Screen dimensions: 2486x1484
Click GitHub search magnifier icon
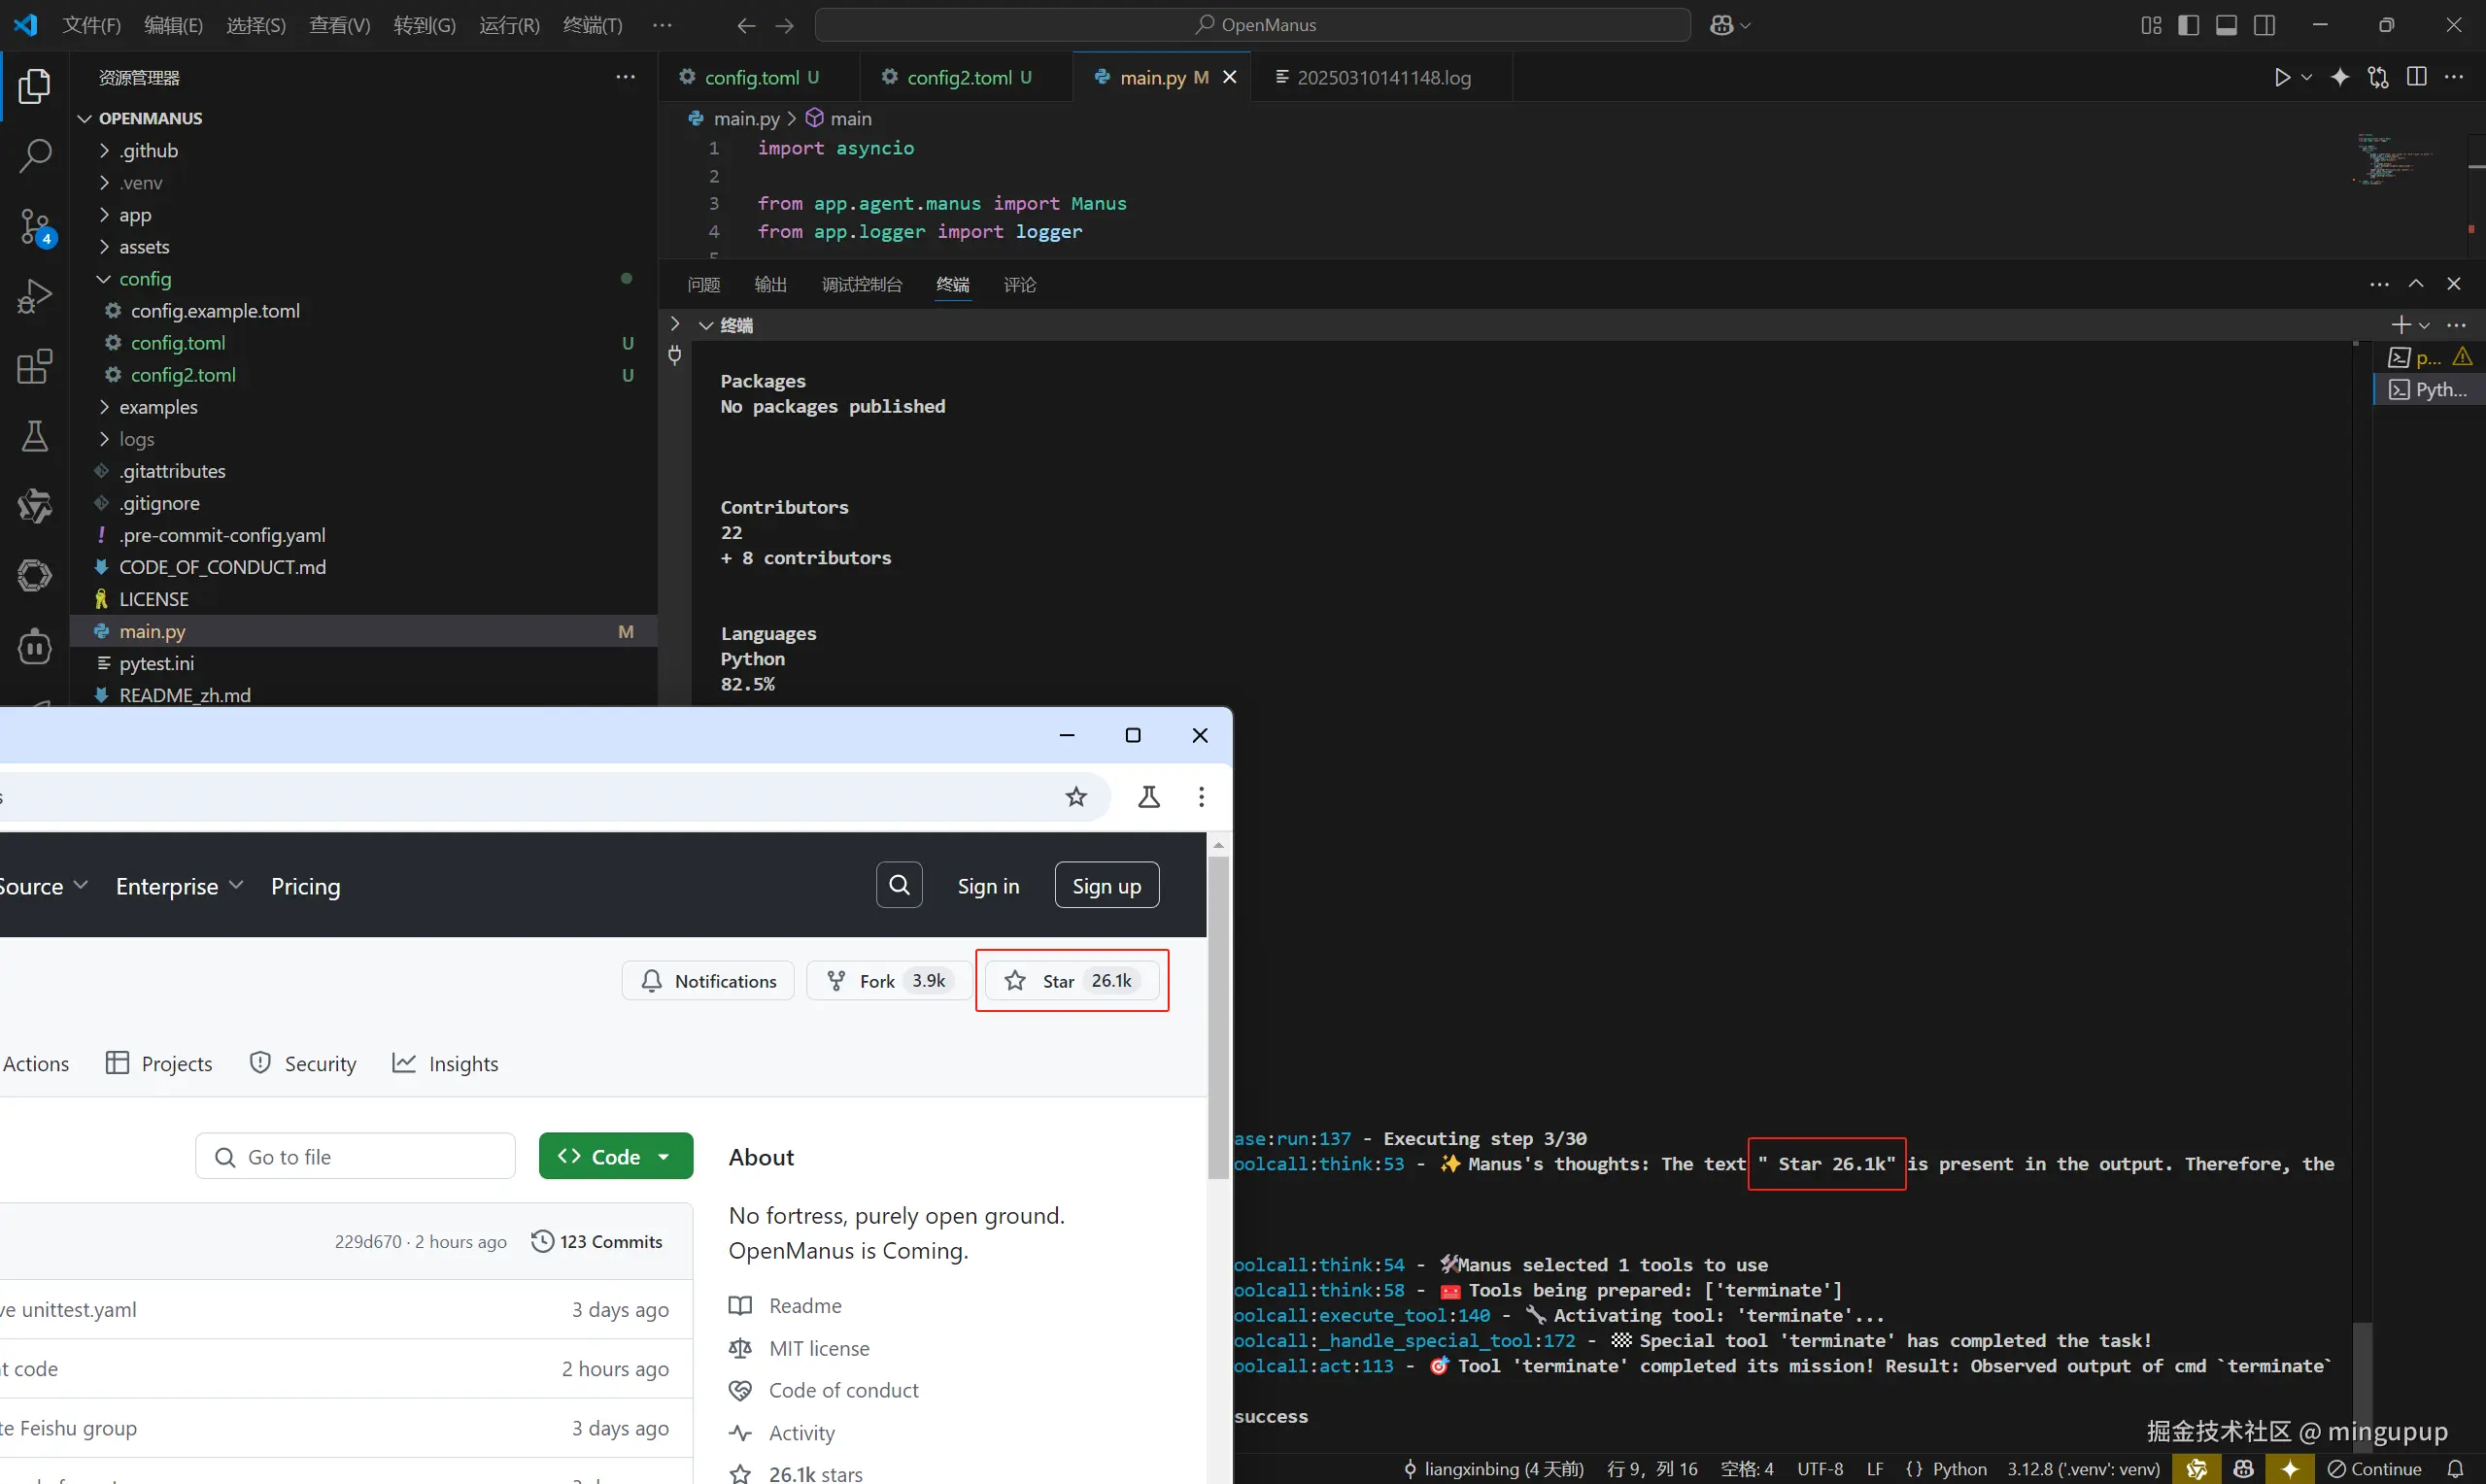click(x=899, y=885)
